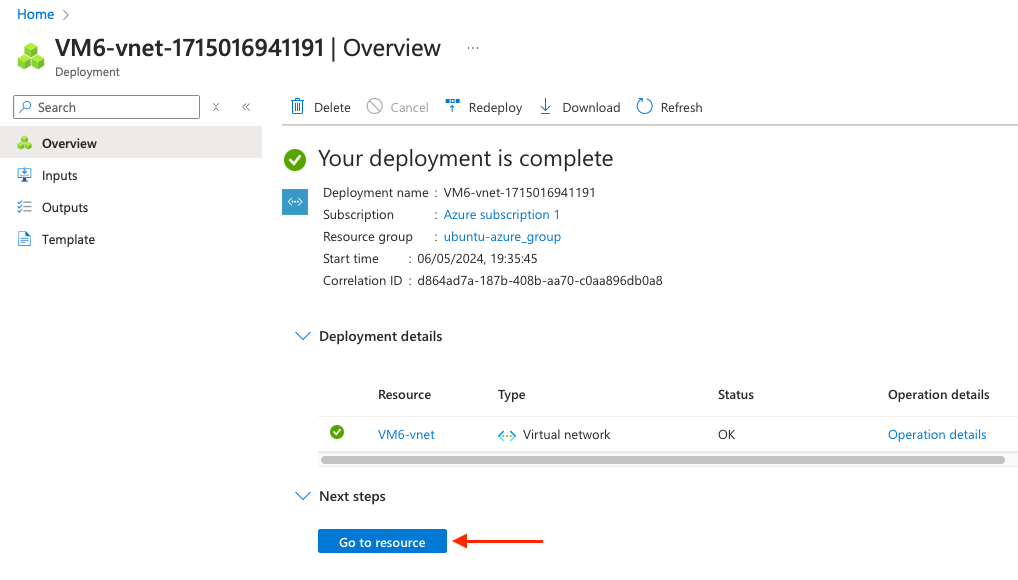Click the Cancel circle icon
The height and width of the screenshot is (580, 1018).
pos(375,107)
